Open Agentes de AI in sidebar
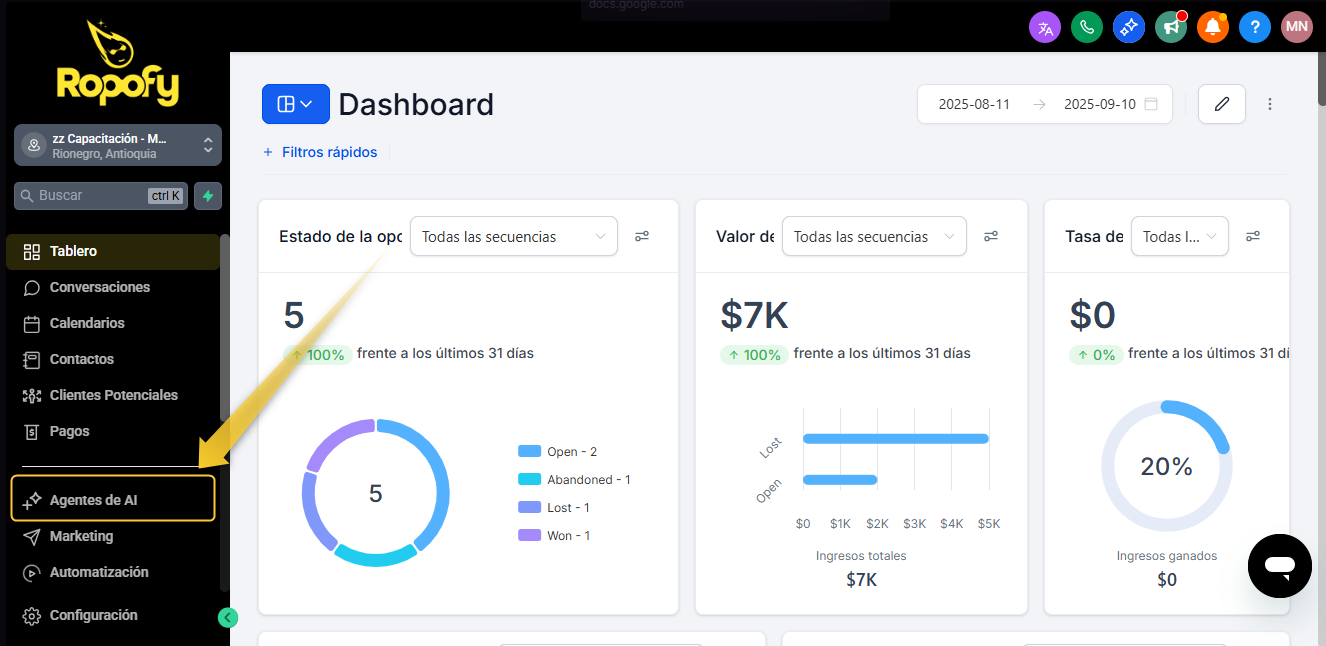 point(113,499)
